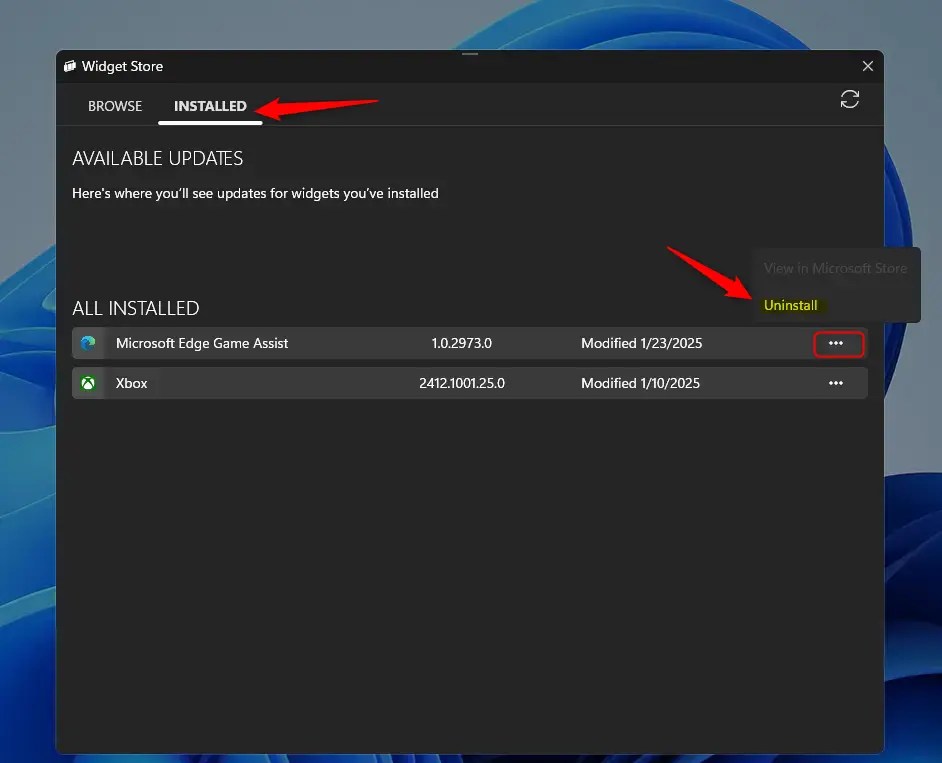The image size is (942, 763).
Task: Click the Widget Store window title
Action: point(123,66)
